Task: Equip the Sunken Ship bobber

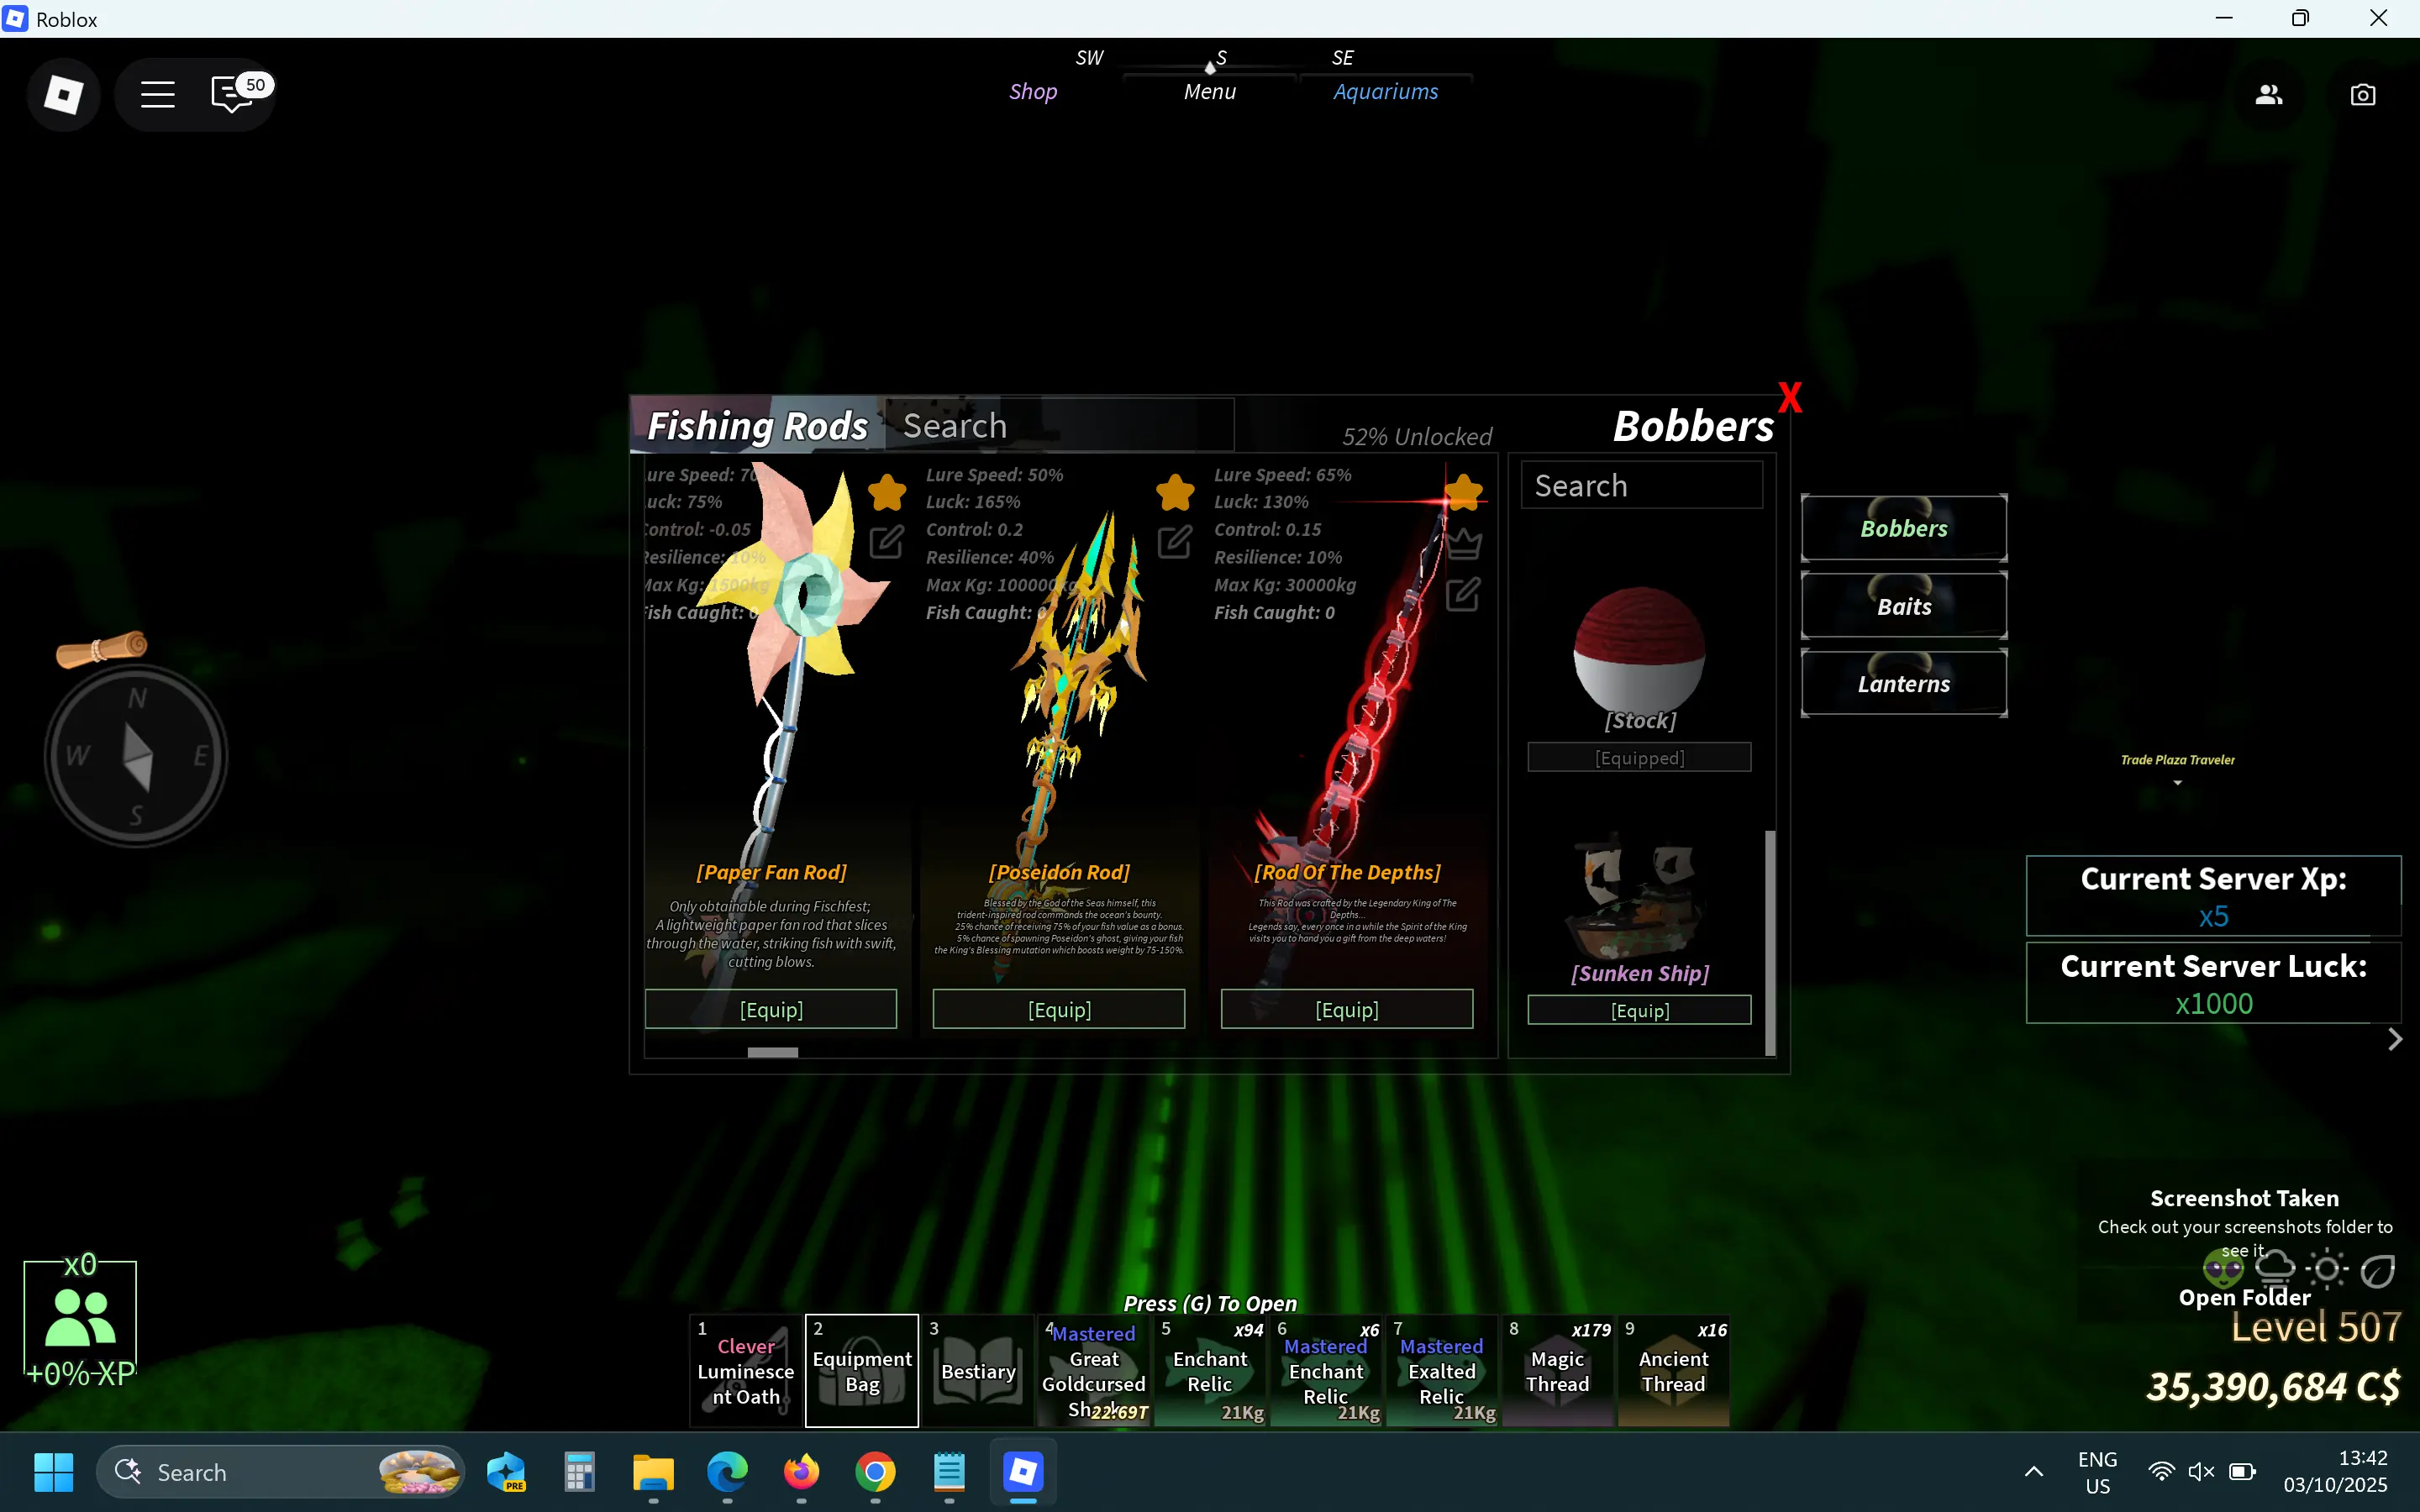Action: point(1639,1010)
